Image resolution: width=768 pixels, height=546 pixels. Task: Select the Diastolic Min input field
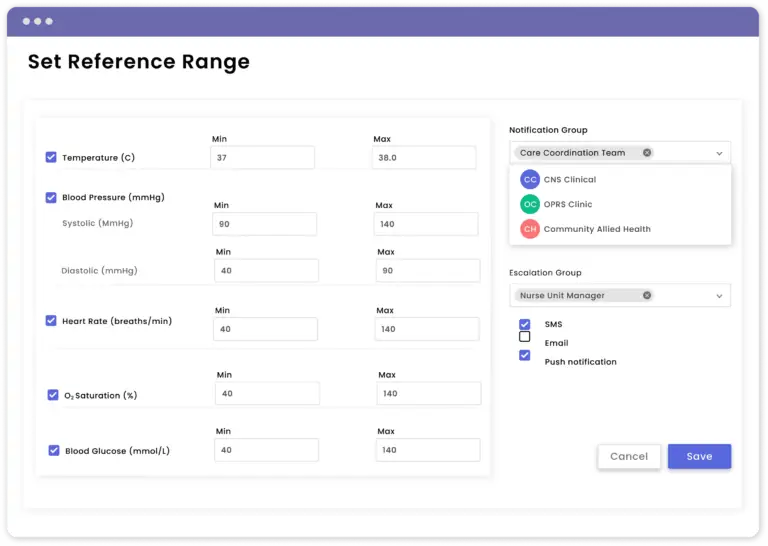coord(266,270)
